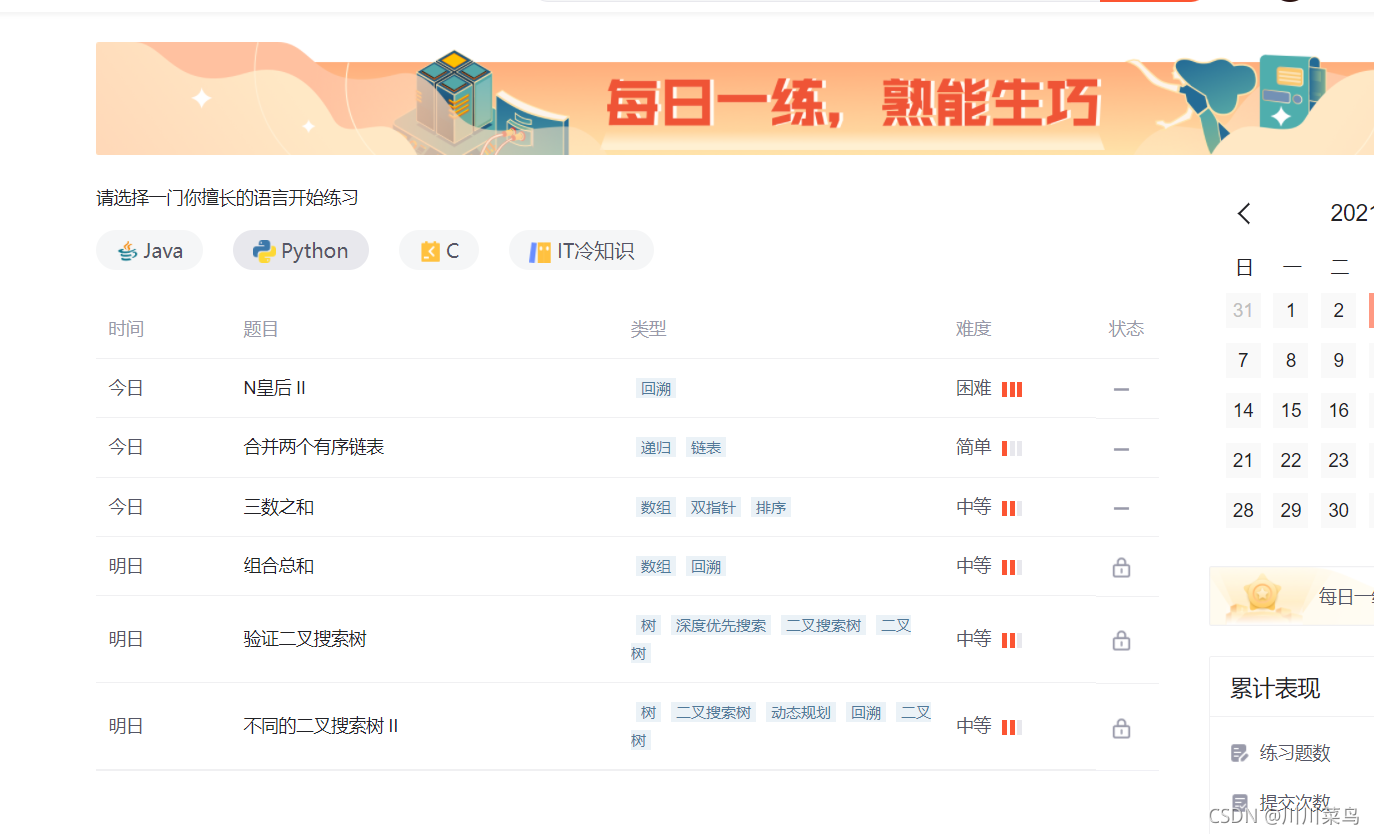Select the Python language tab
The width and height of the screenshot is (1374, 834).
pos(301,250)
